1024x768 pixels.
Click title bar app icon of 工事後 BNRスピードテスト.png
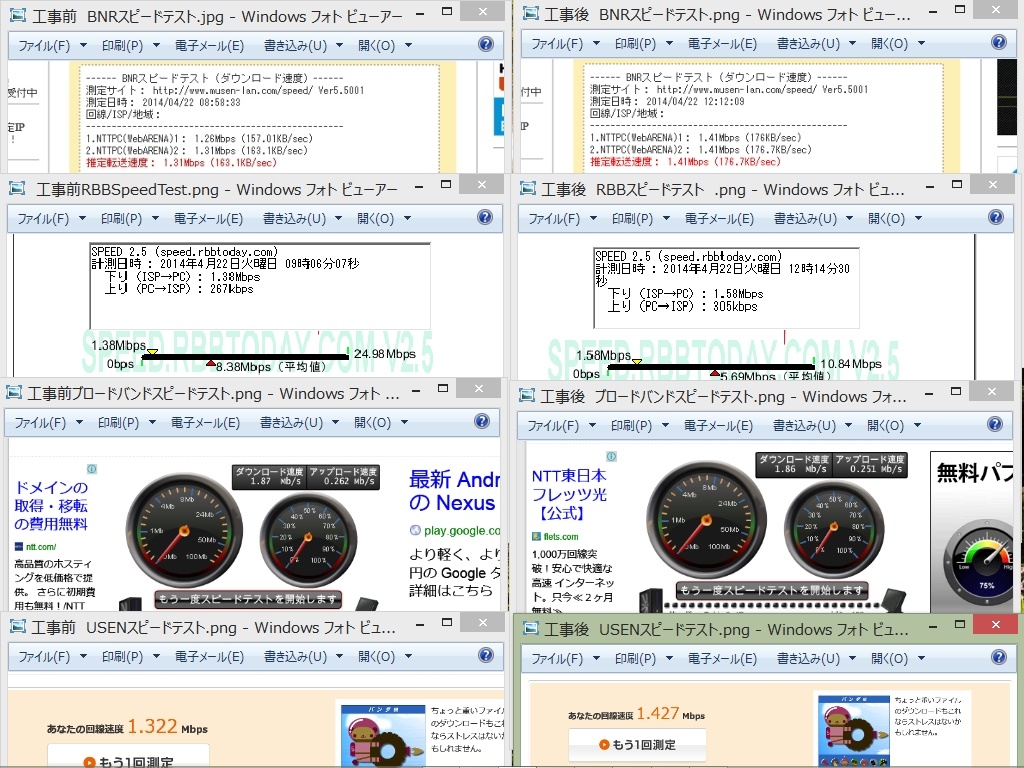531,12
